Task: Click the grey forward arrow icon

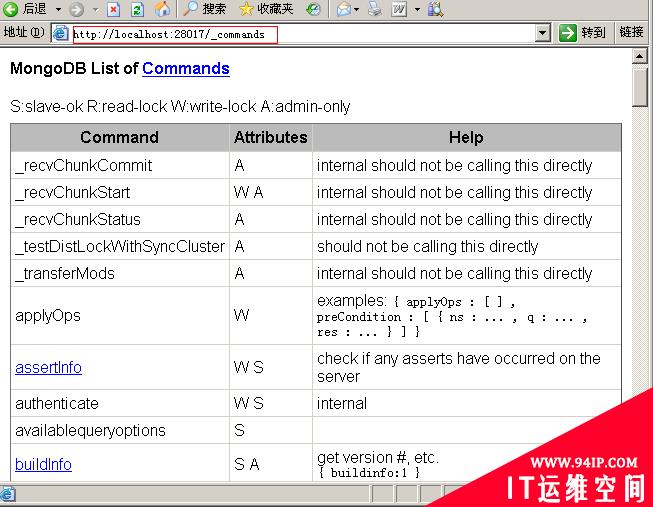Action: 77,9
